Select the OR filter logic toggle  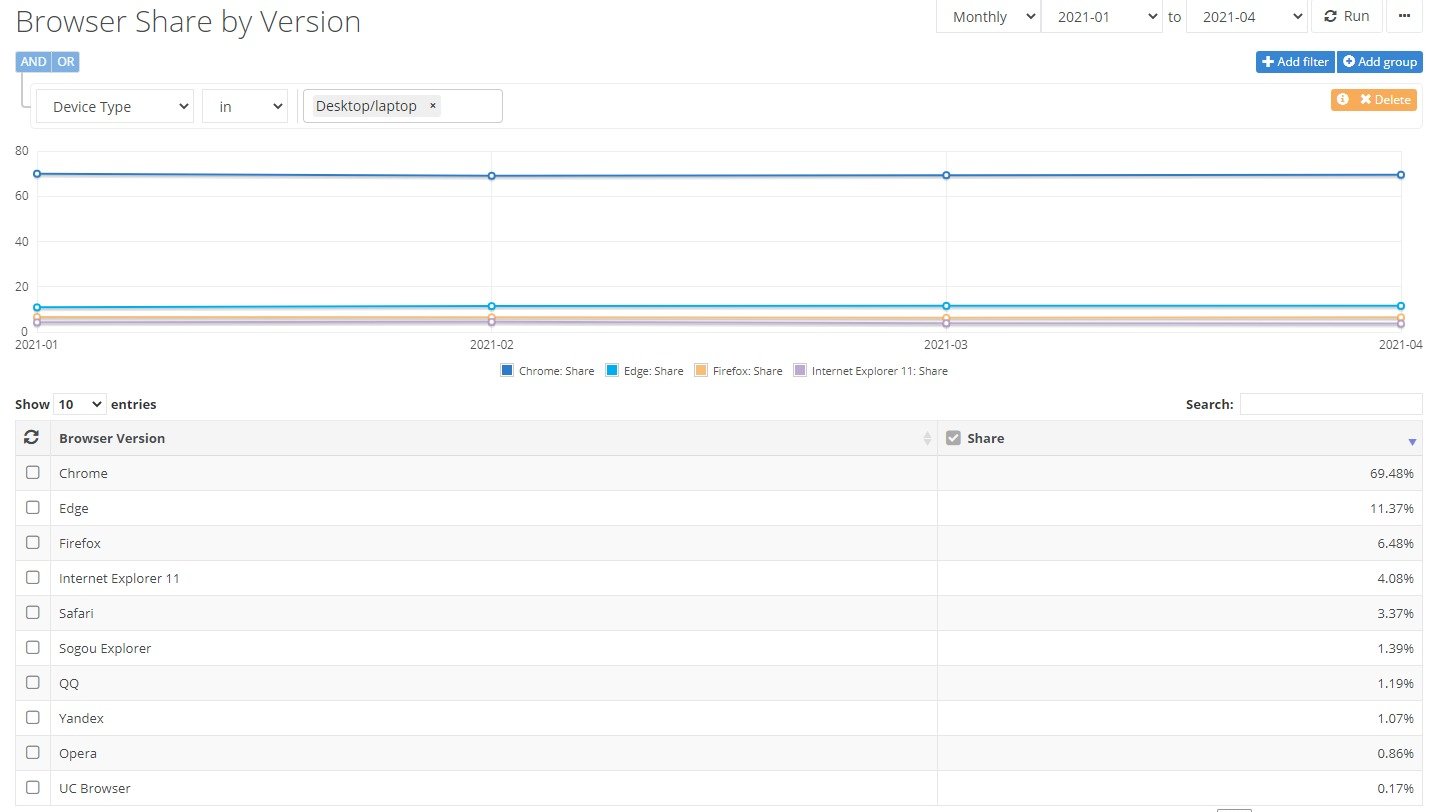point(65,62)
